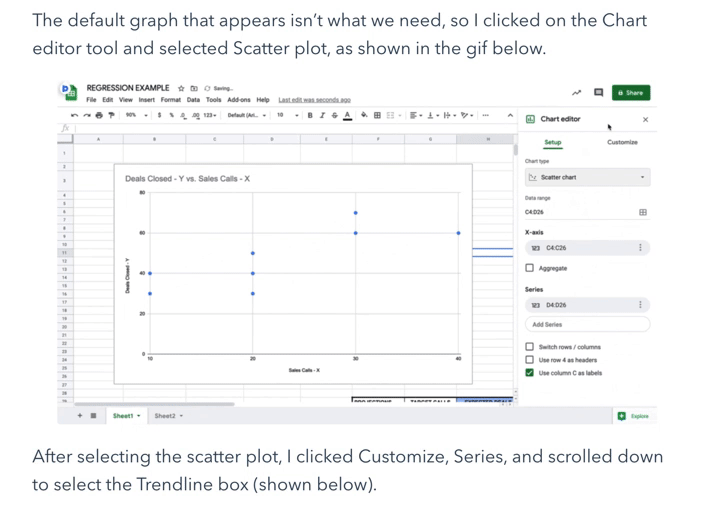Apply currency format with the $ icon
The width and height of the screenshot is (708, 512).
click(x=159, y=116)
